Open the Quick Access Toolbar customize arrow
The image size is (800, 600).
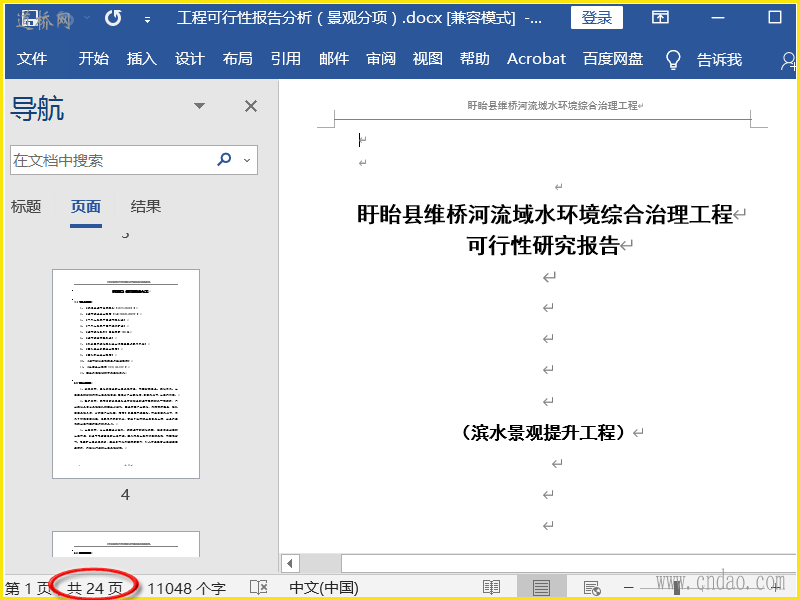147,20
